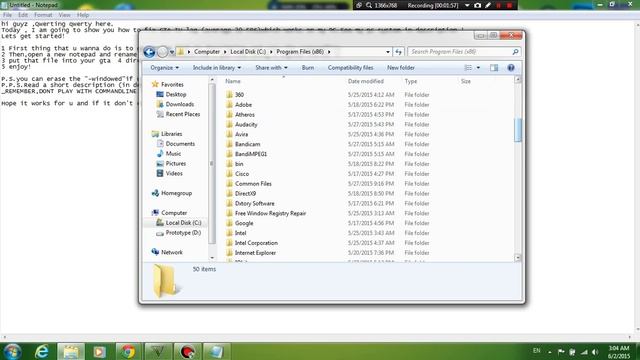This screenshot has width=640, height=360.
Task: Open the Windows Start button
Action: coord(12,351)
